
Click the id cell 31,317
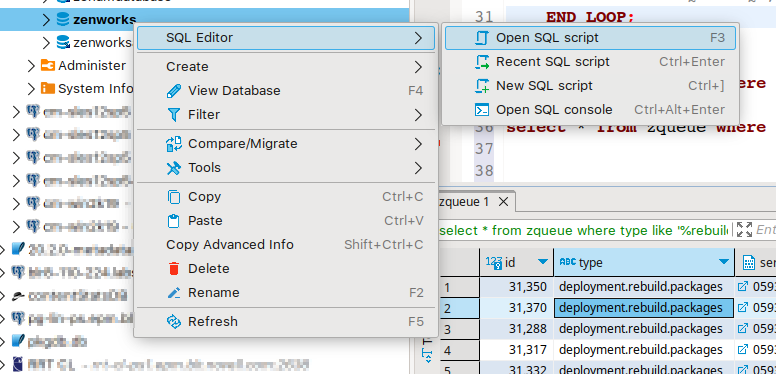(x=517, y=350)
